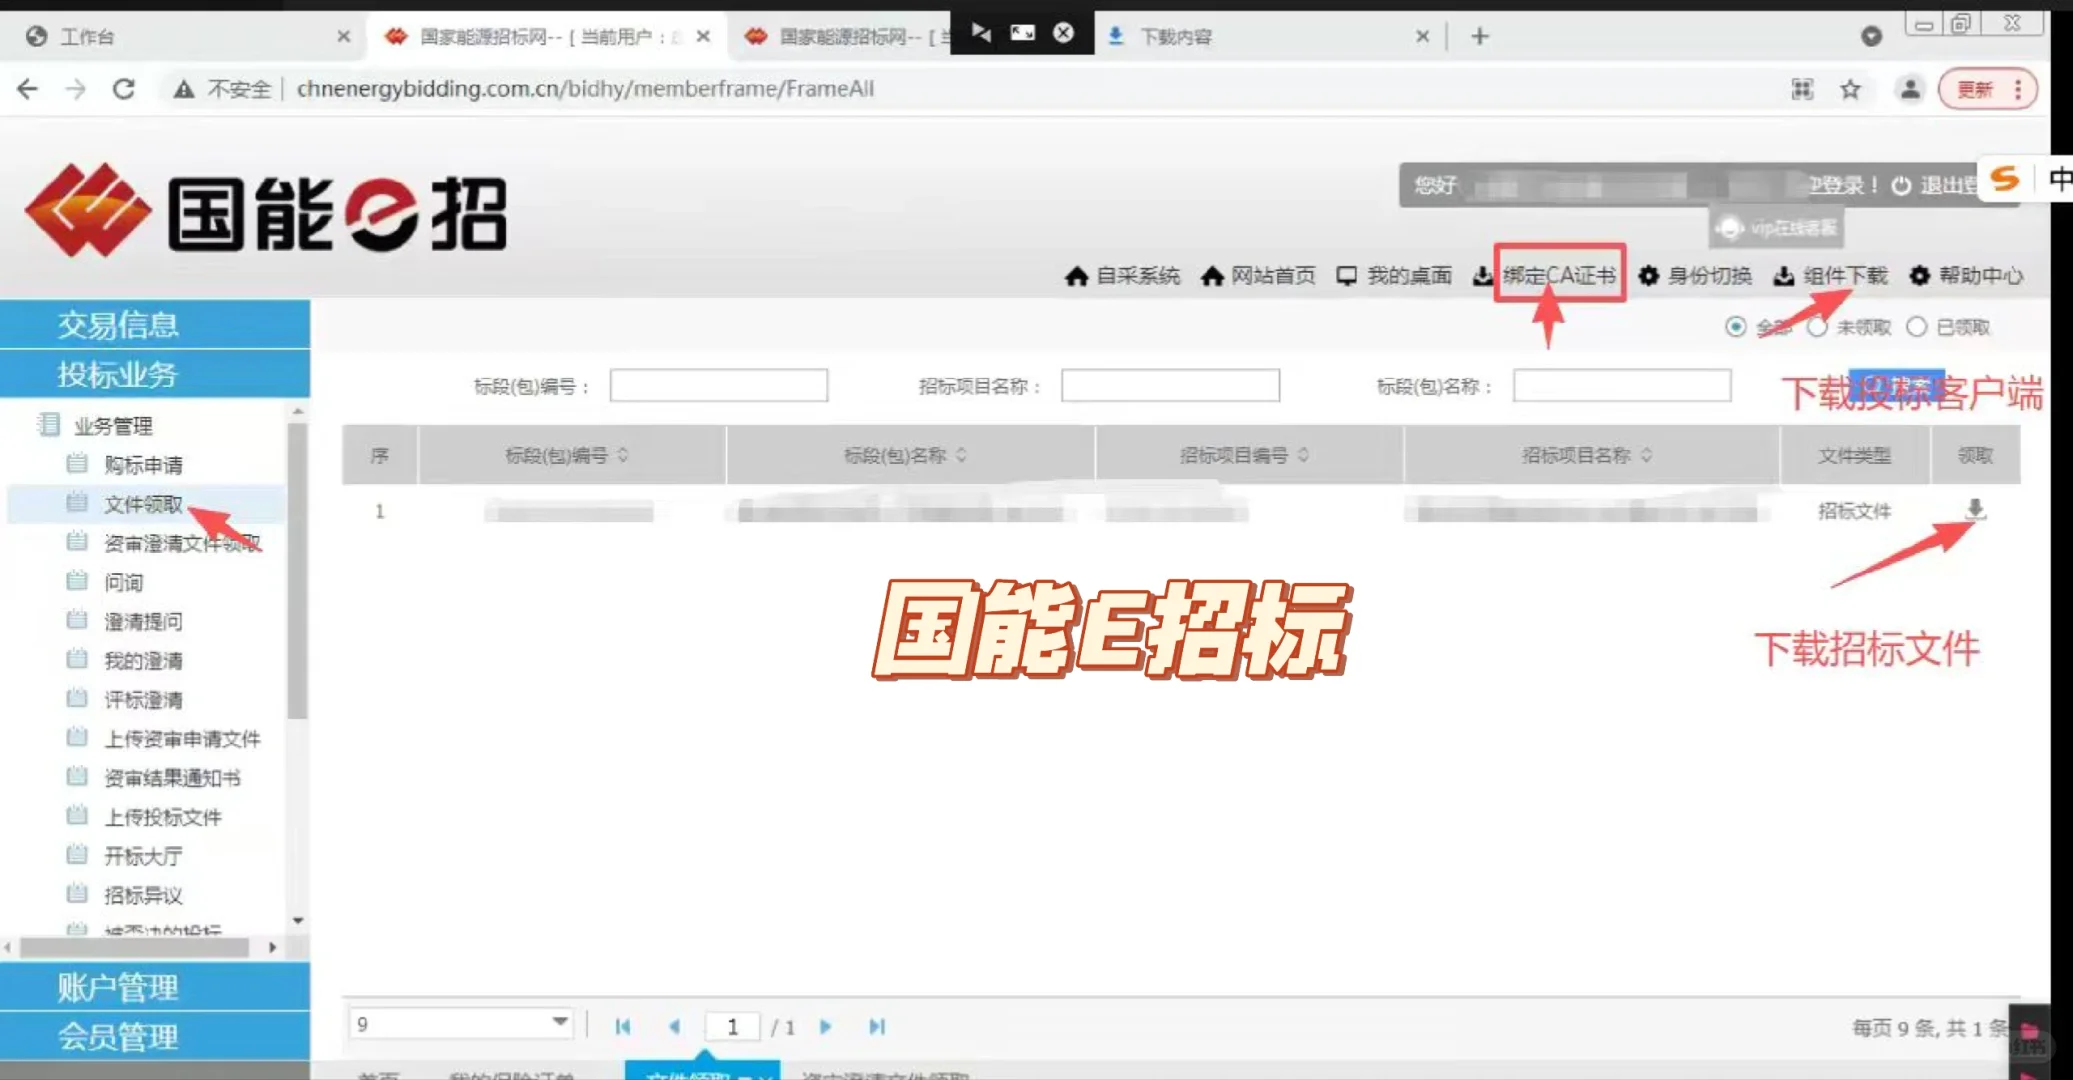The image size is (2073, 1080).
Task: Click the 身份切换 identity switch icon
Action: [x=1693, y=276]
